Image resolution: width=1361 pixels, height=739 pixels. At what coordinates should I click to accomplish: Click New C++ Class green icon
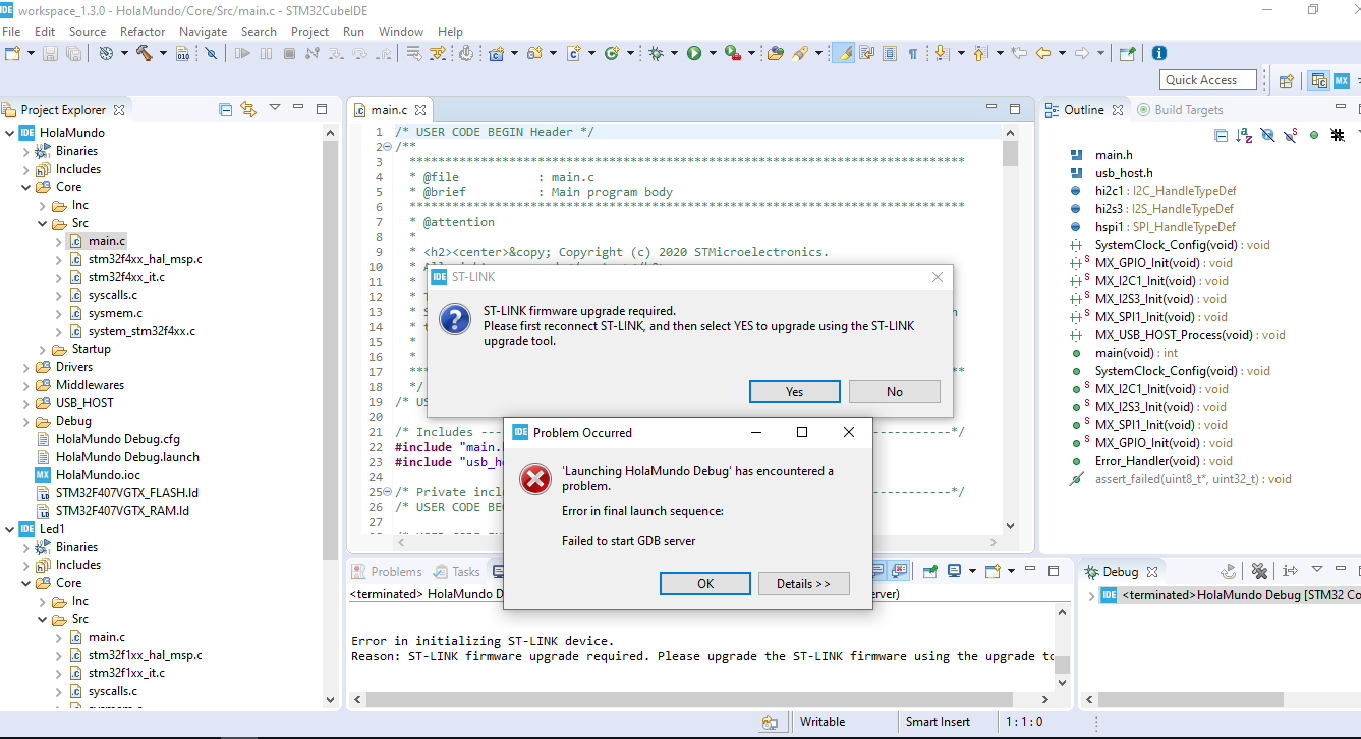[x=612, y=53]
